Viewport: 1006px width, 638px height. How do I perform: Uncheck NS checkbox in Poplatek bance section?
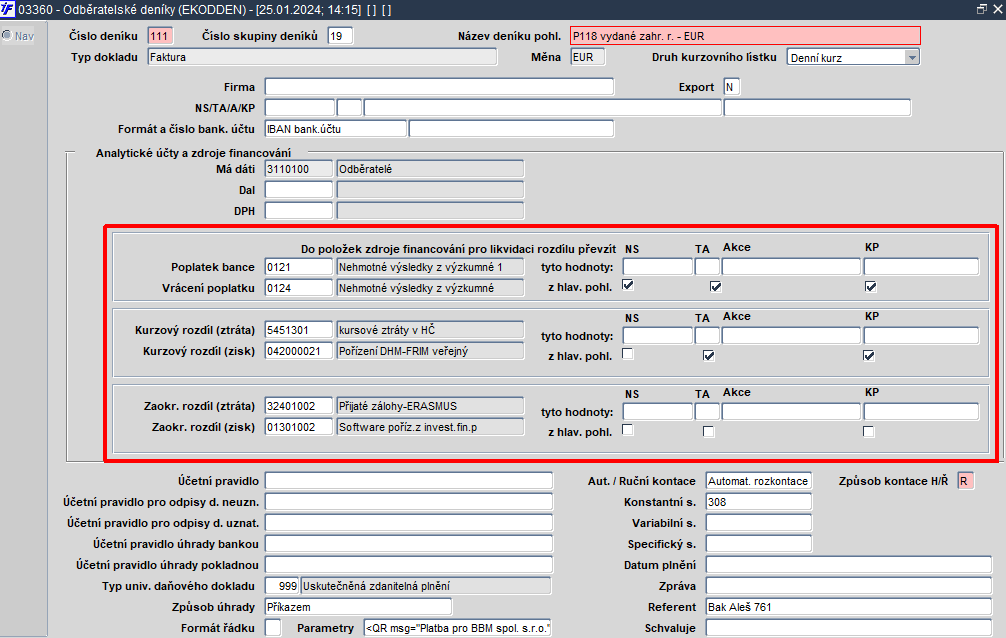point(628,285)
